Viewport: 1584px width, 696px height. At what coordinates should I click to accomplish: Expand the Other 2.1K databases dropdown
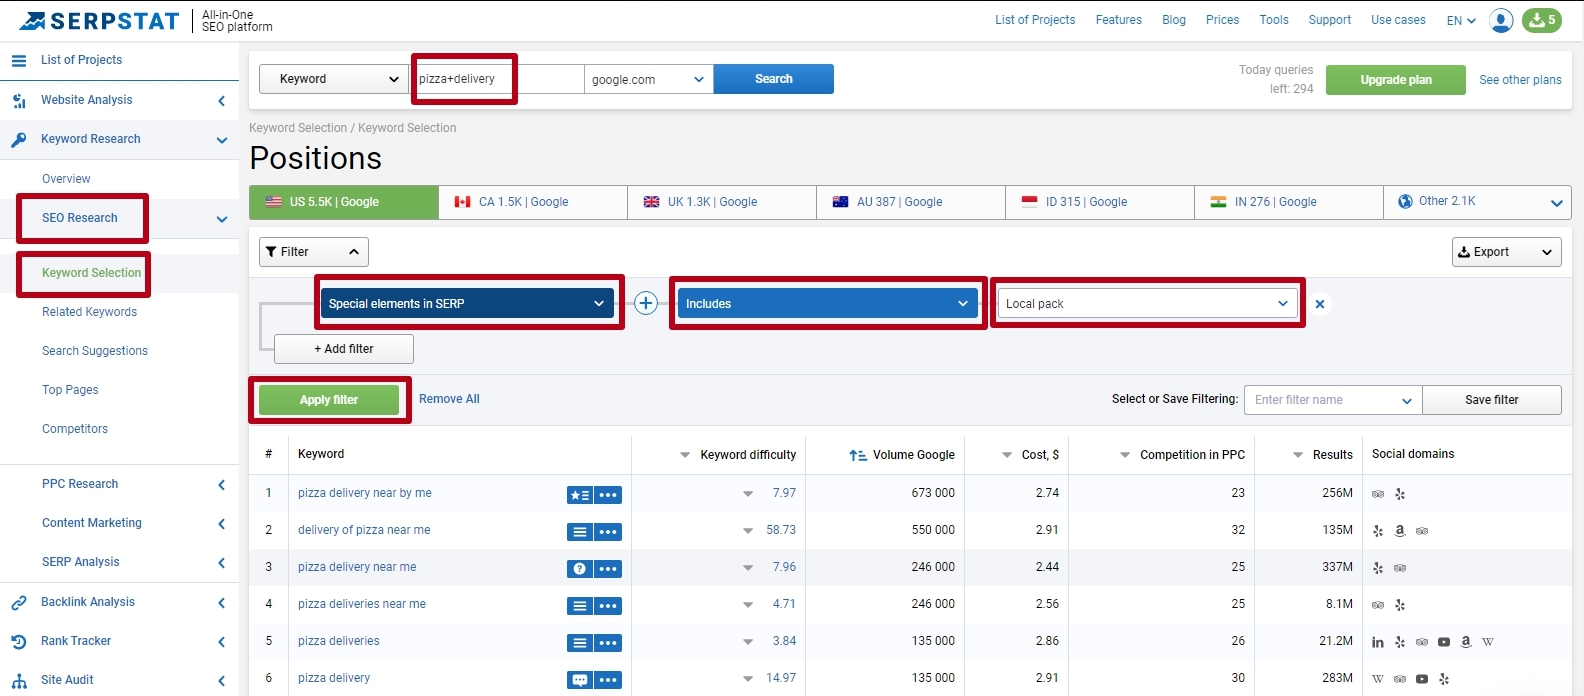click(x=1477, y=202)
